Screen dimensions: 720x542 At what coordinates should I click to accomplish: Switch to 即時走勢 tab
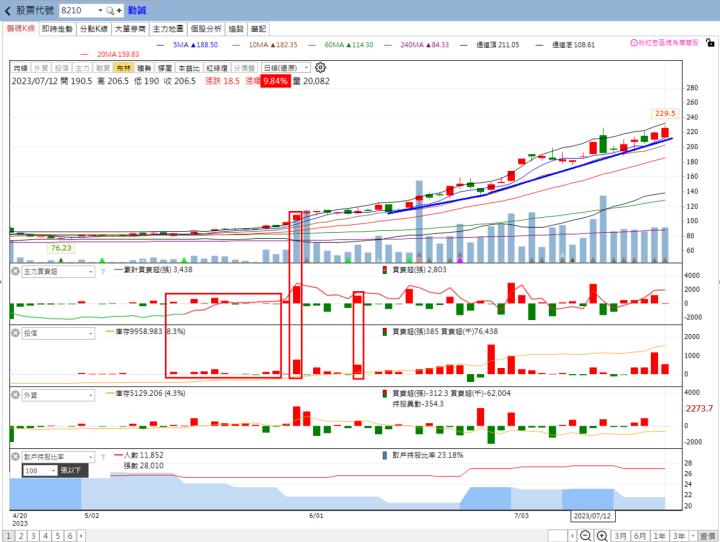[57, 29]
